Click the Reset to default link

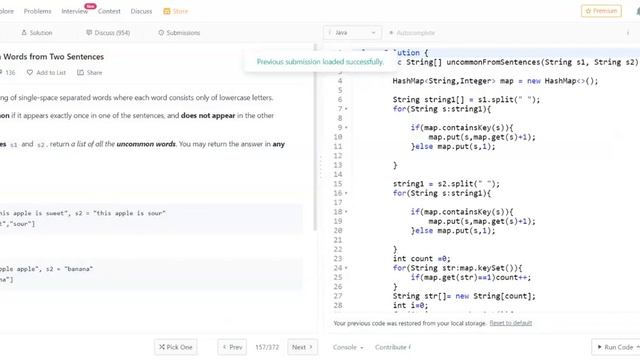511,323
